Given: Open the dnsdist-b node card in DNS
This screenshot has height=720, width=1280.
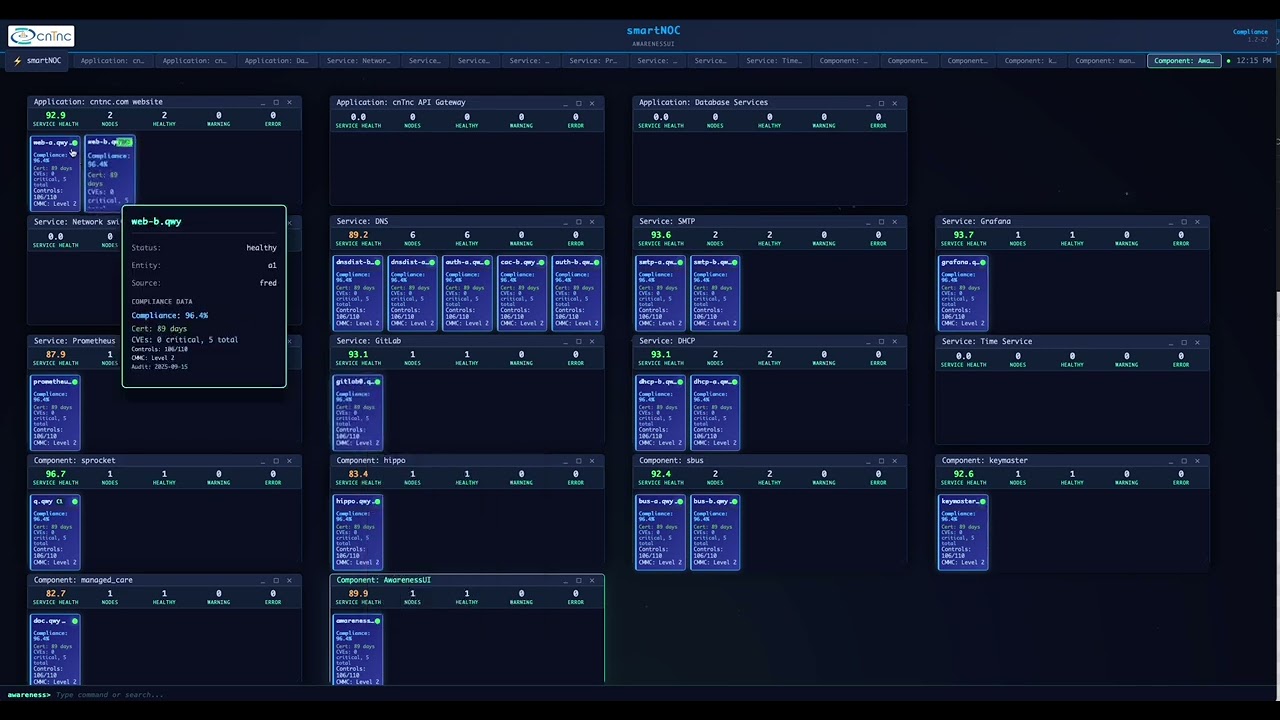Looking at the screenshot, I should (x=358, y=293).
